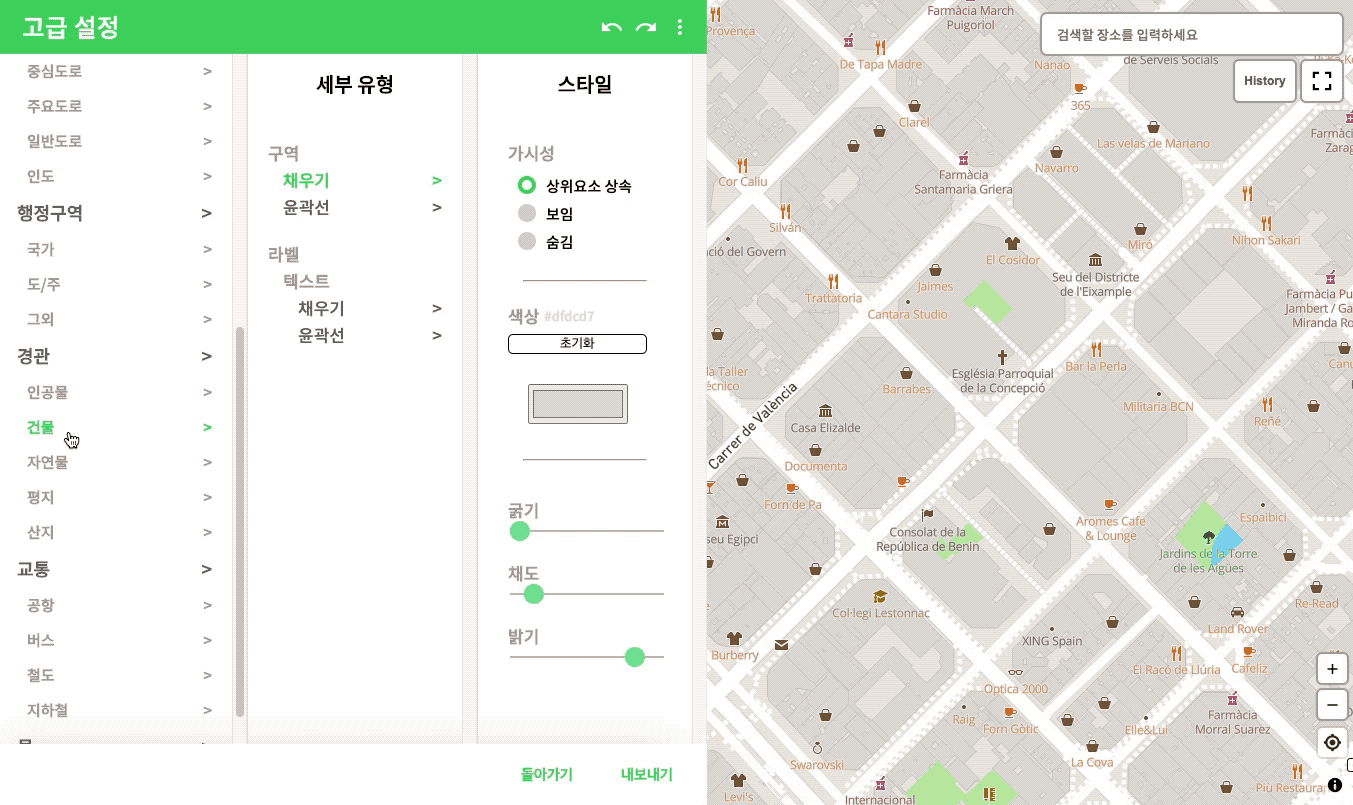Viewport: 1353px width, 805px height.
Task: Click the building icon at Seu del Districte
Action: click(x=1096, y=260)
